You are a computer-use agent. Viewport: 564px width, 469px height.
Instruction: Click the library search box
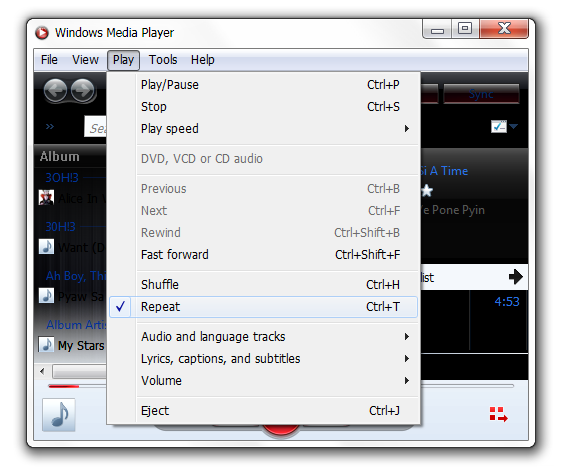(95, 127)
